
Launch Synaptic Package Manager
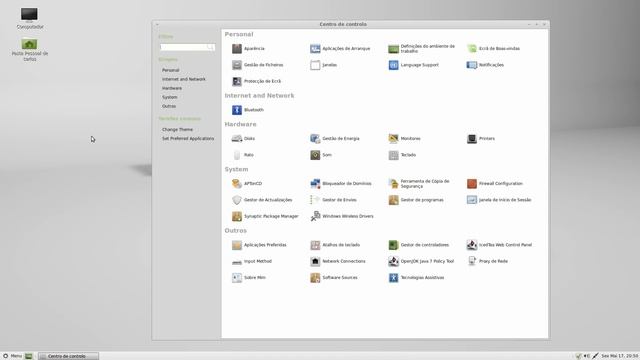[265, 216]
